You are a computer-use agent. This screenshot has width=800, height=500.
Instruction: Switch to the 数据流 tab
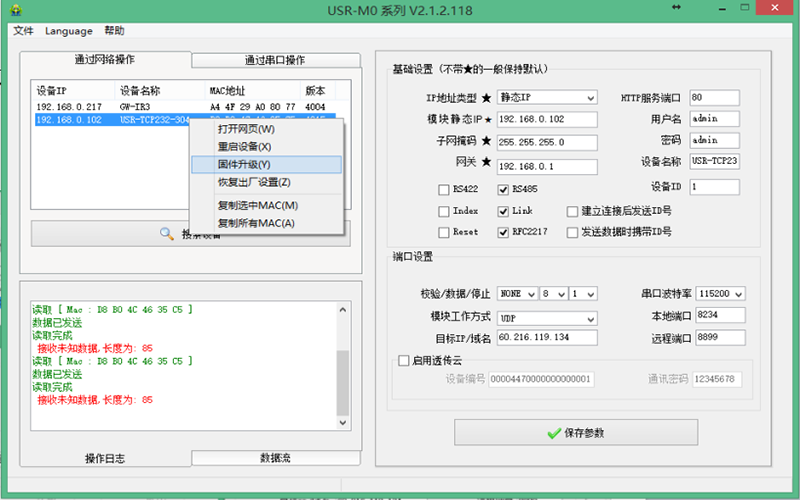[275, 458]
